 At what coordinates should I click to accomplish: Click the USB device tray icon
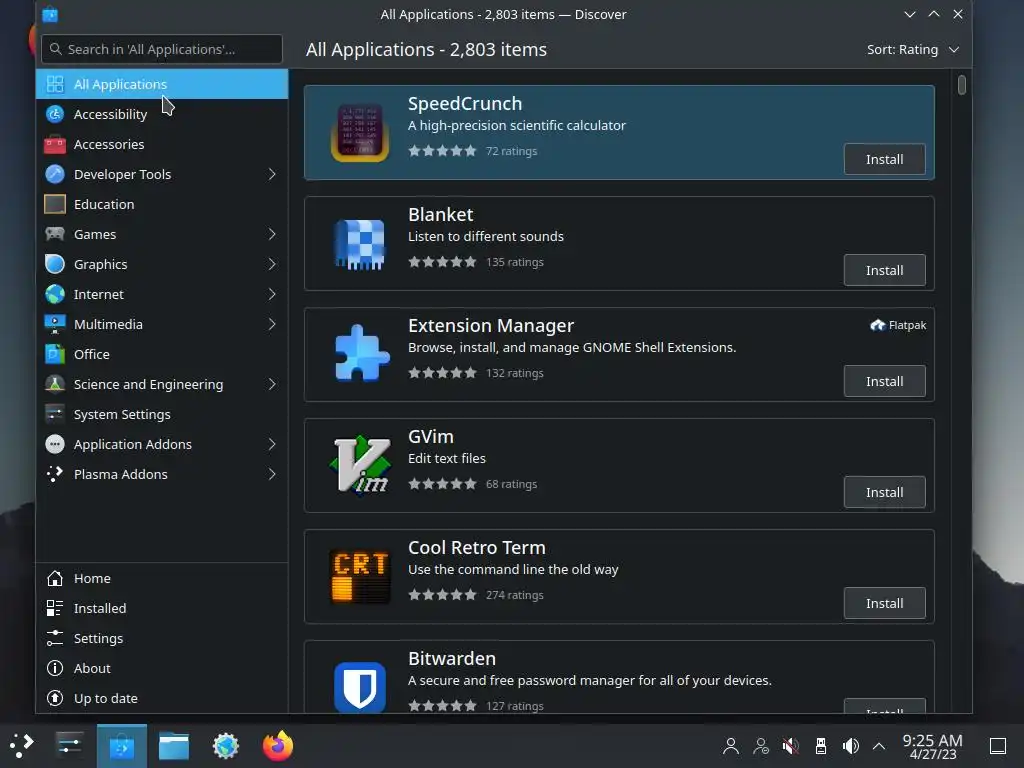pyautogui.click(x=821, y=746)
